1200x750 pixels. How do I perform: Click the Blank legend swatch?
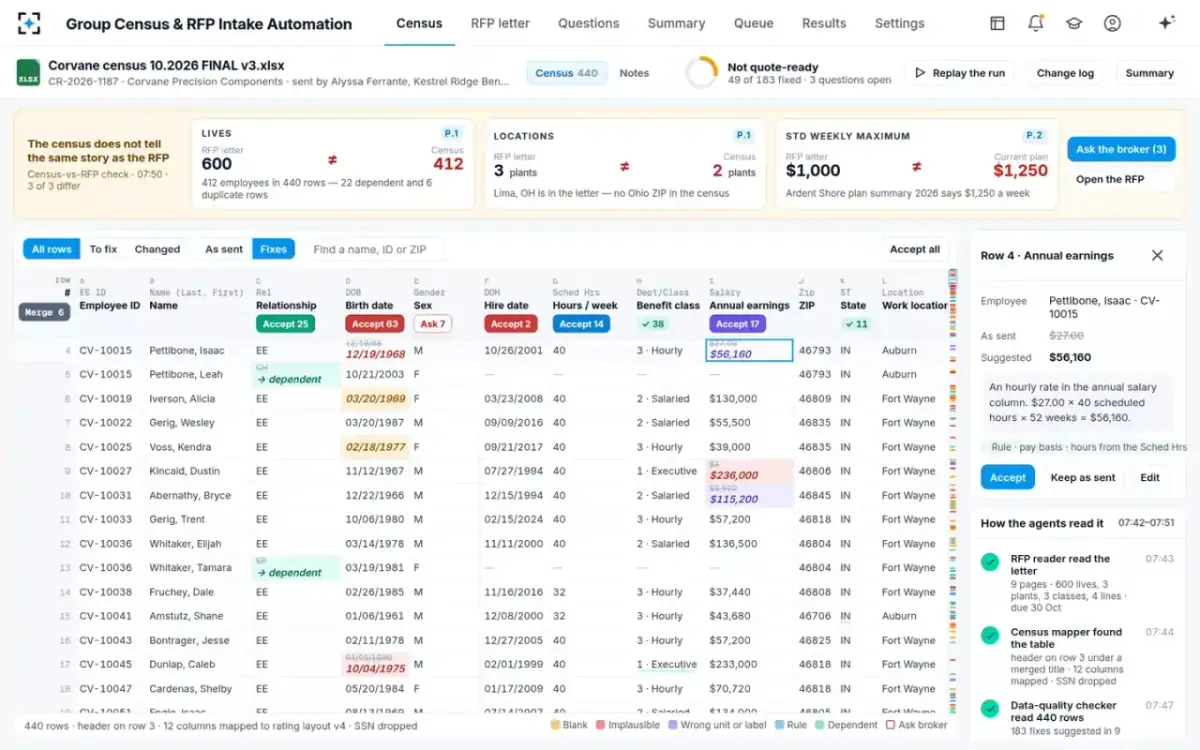point(554,725)
